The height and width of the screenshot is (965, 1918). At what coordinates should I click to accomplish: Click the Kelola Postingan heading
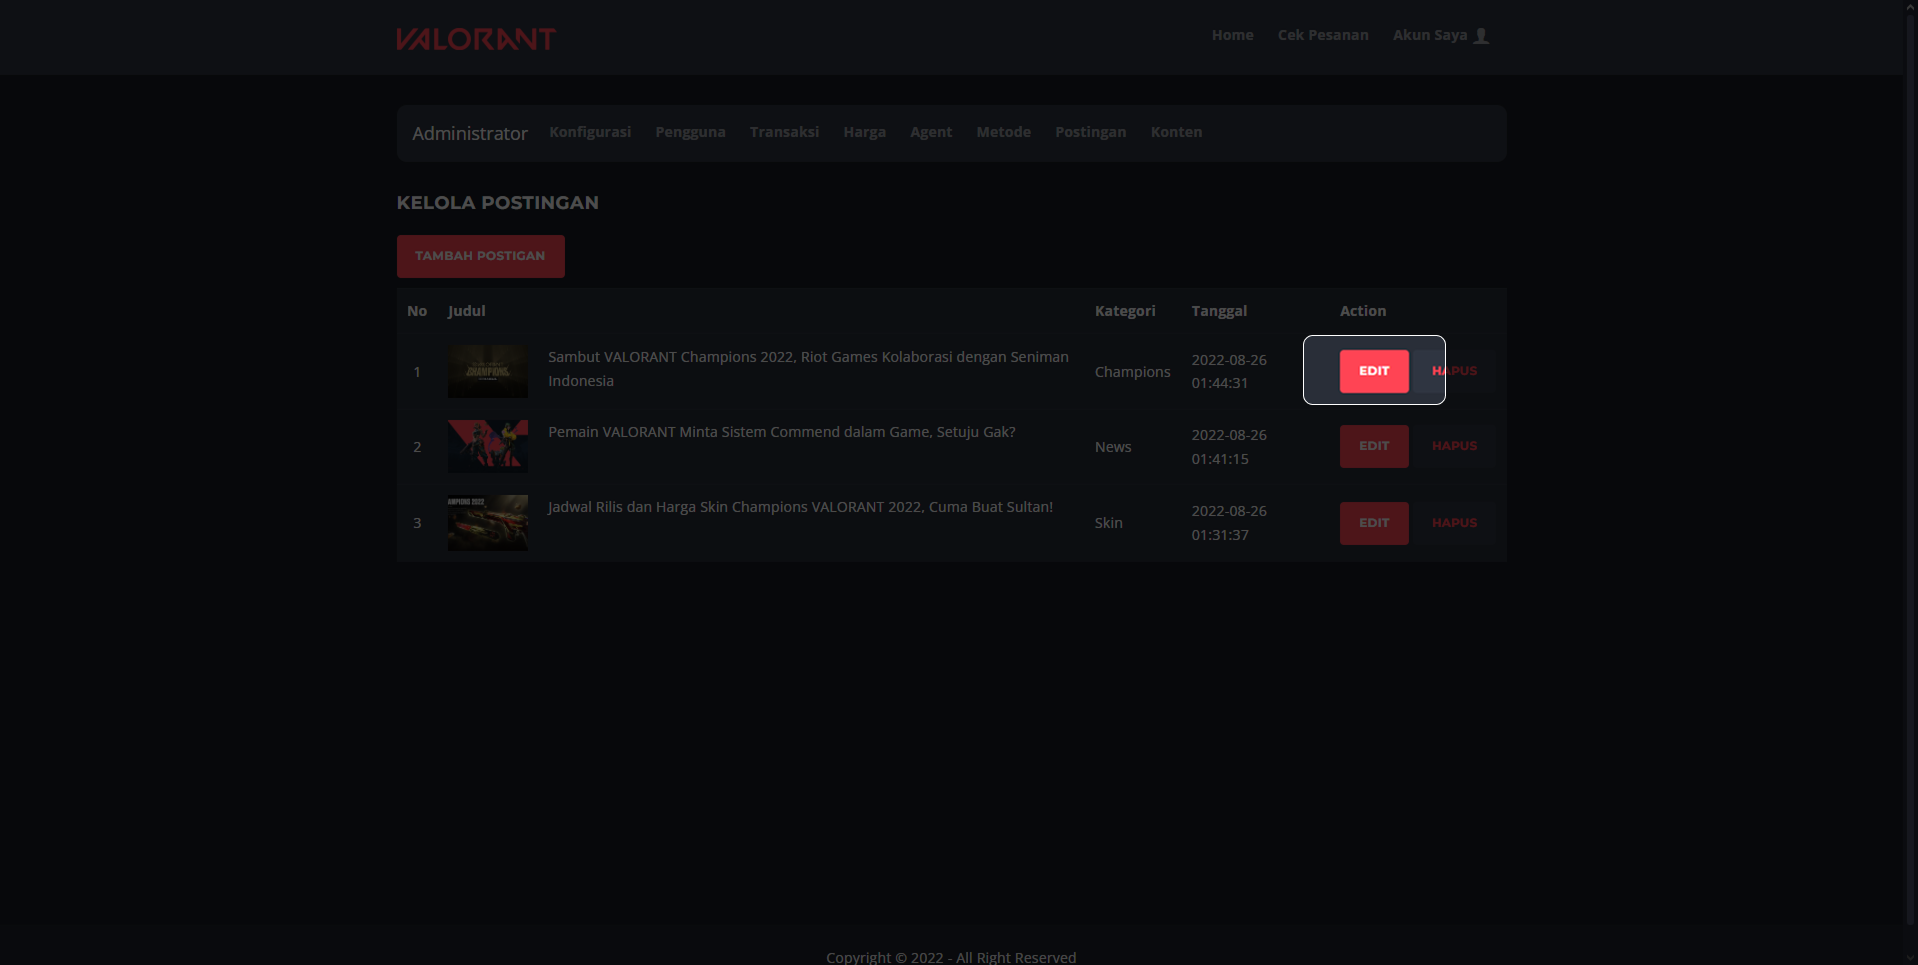coord(498,203)
